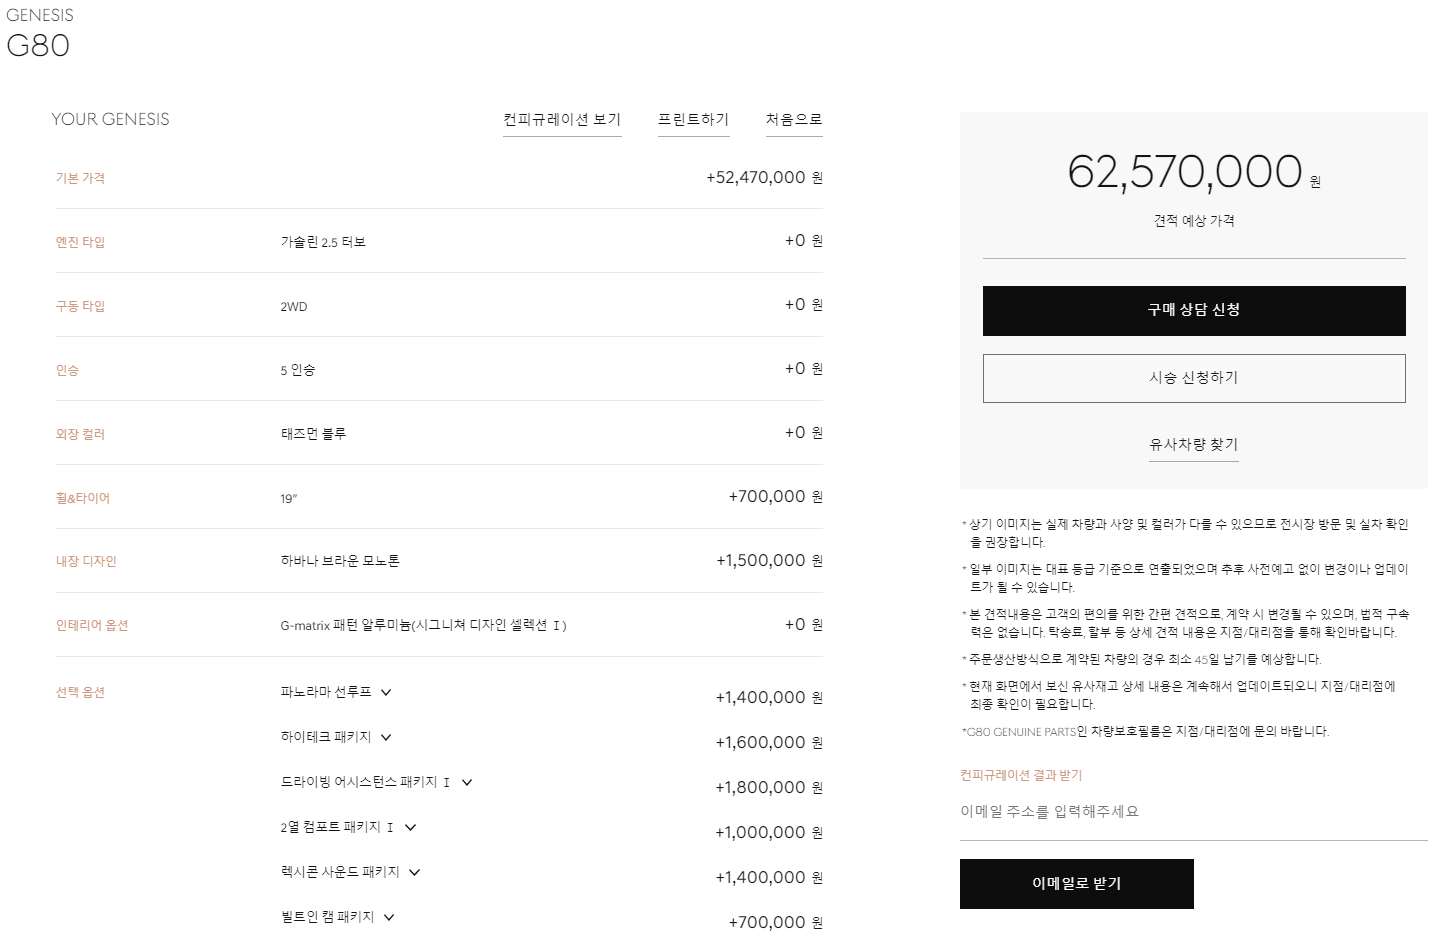1436x942 pixels.
Task: Click the GENESIS brand text
Action: 40,15
